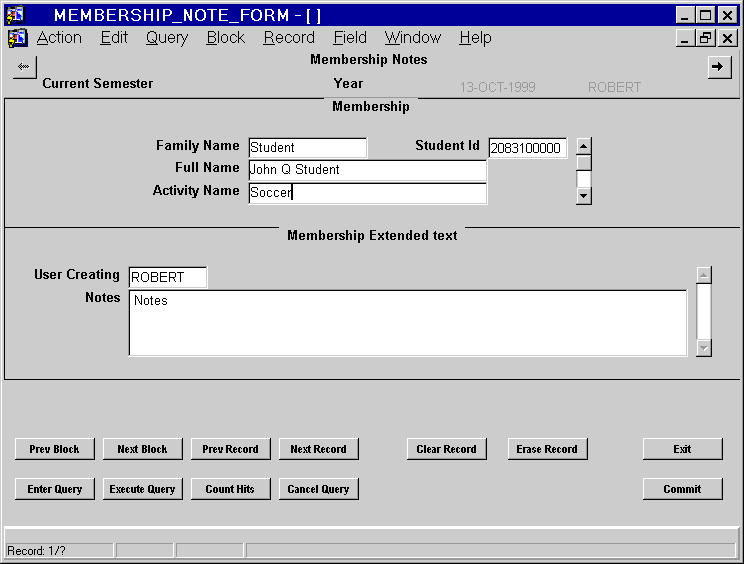
Task: Open the Window menu
Action: coord(413,37)
